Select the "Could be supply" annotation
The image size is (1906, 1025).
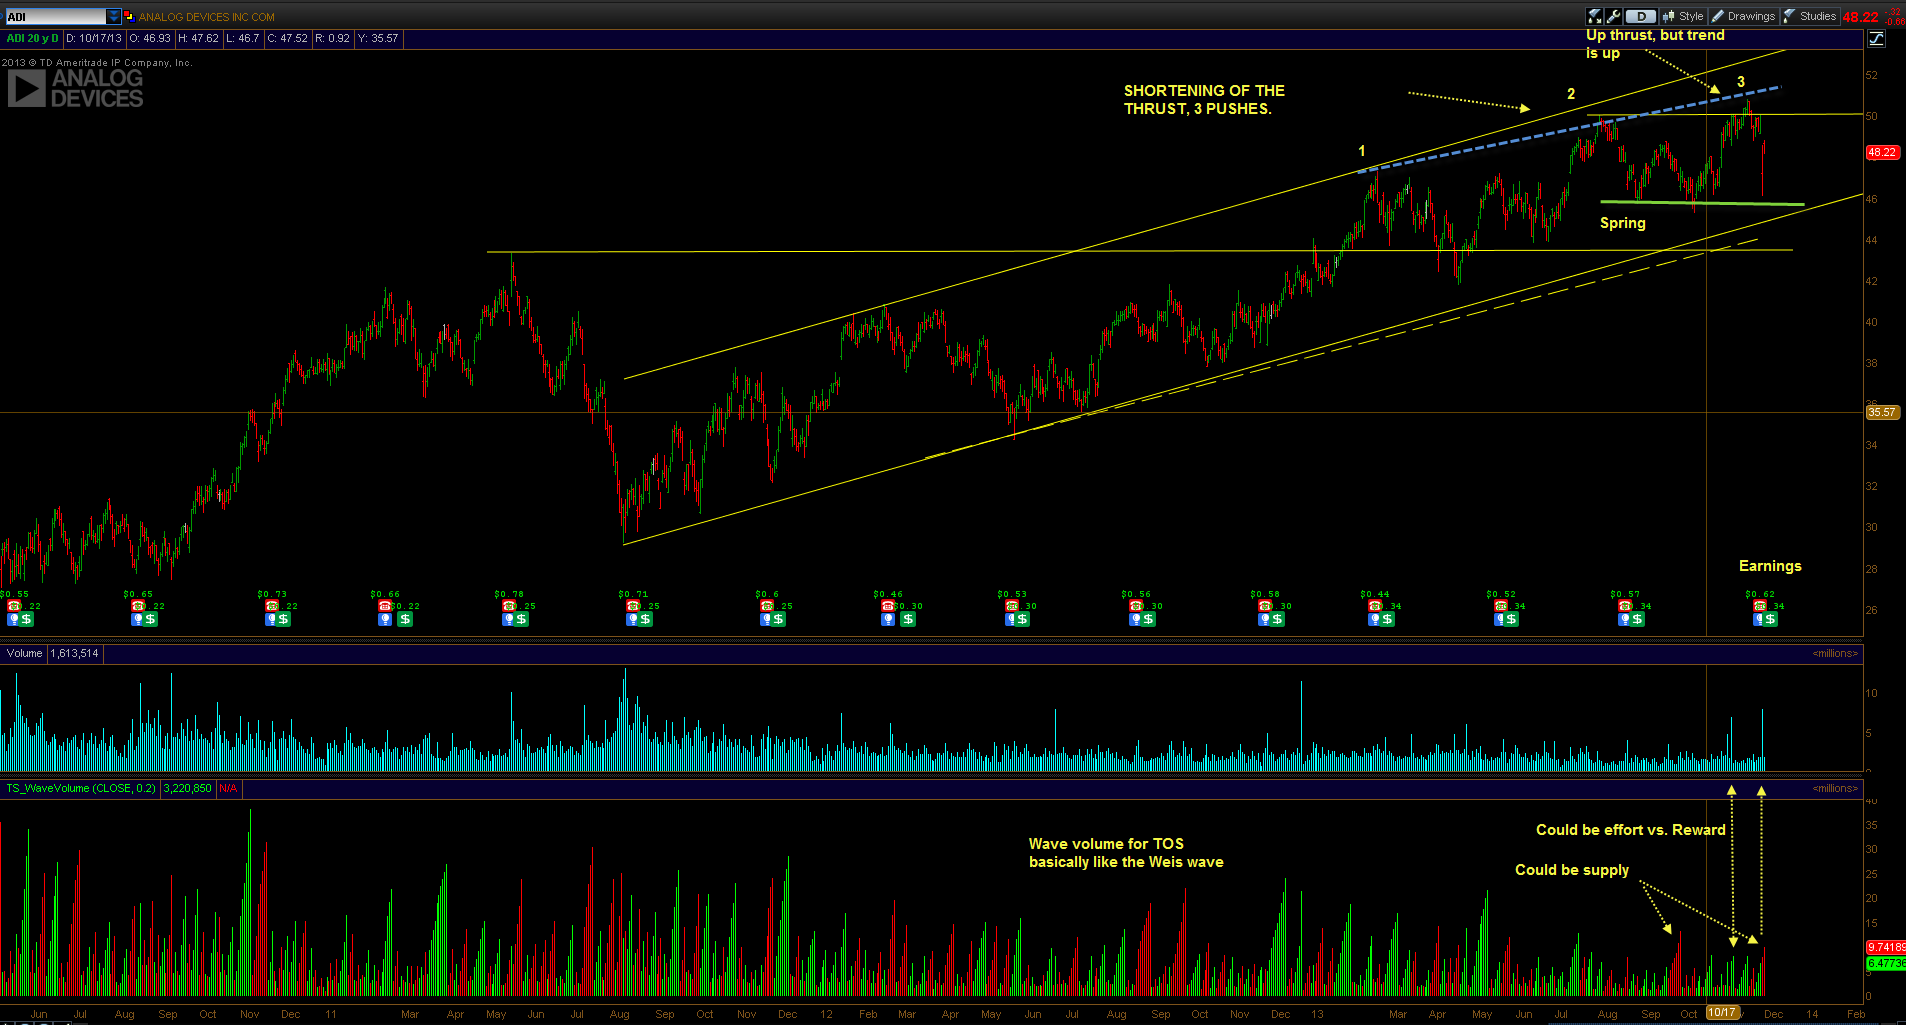1572,870
